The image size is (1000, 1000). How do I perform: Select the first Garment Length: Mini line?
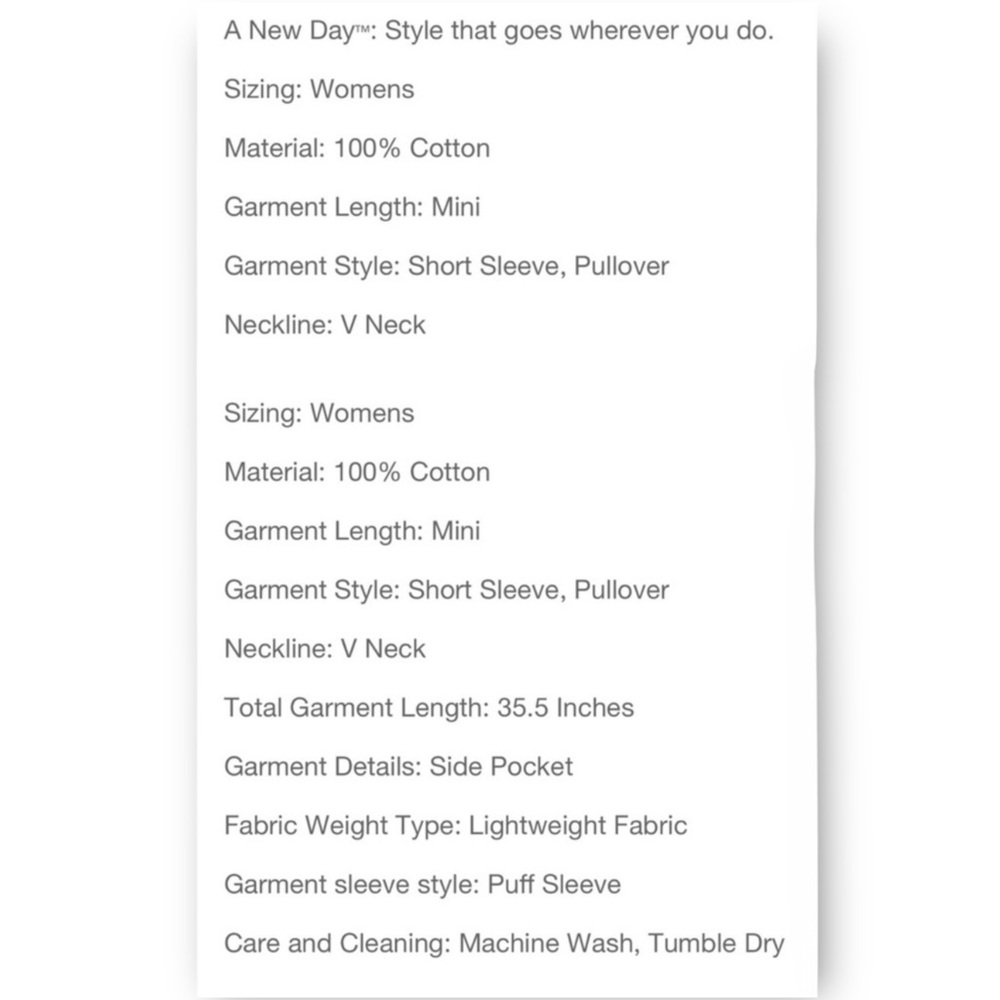tap(352, 207)
